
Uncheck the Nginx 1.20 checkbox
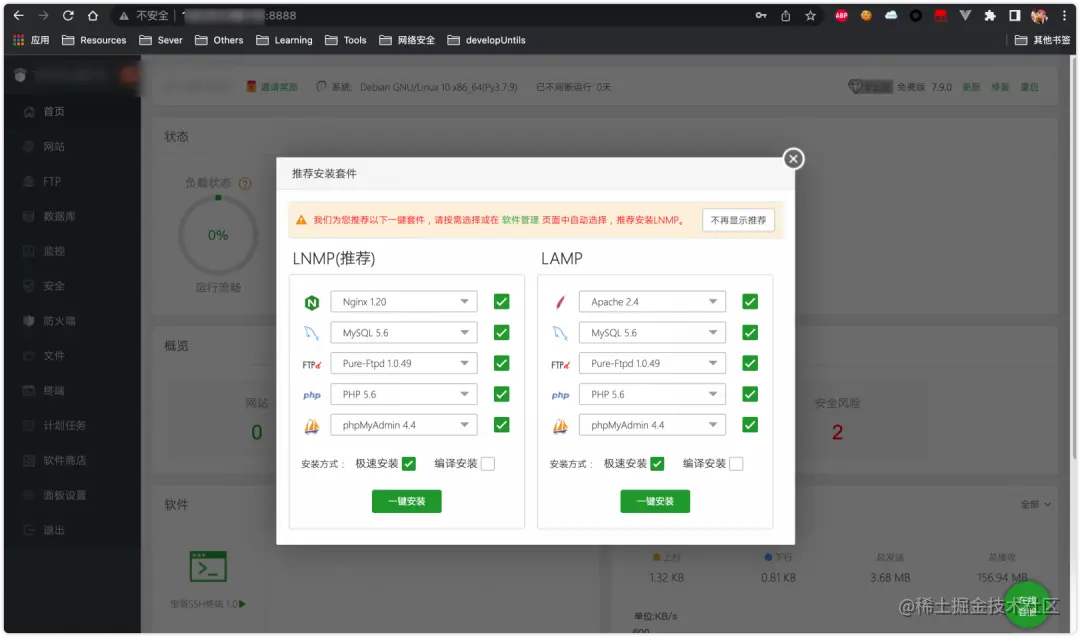click(501, 301)
